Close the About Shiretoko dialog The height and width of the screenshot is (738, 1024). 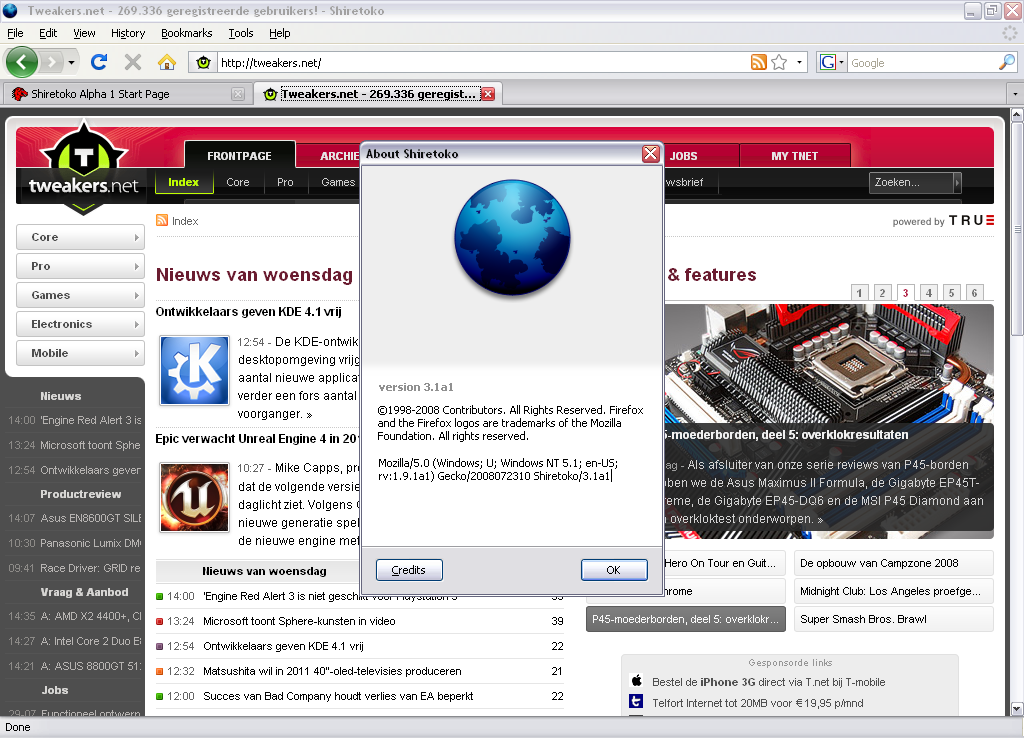650,153
